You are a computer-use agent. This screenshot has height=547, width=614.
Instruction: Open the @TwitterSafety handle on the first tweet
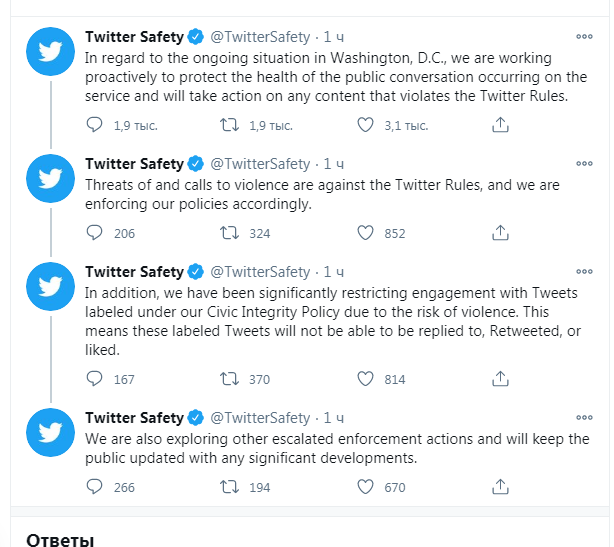point(260,37)
